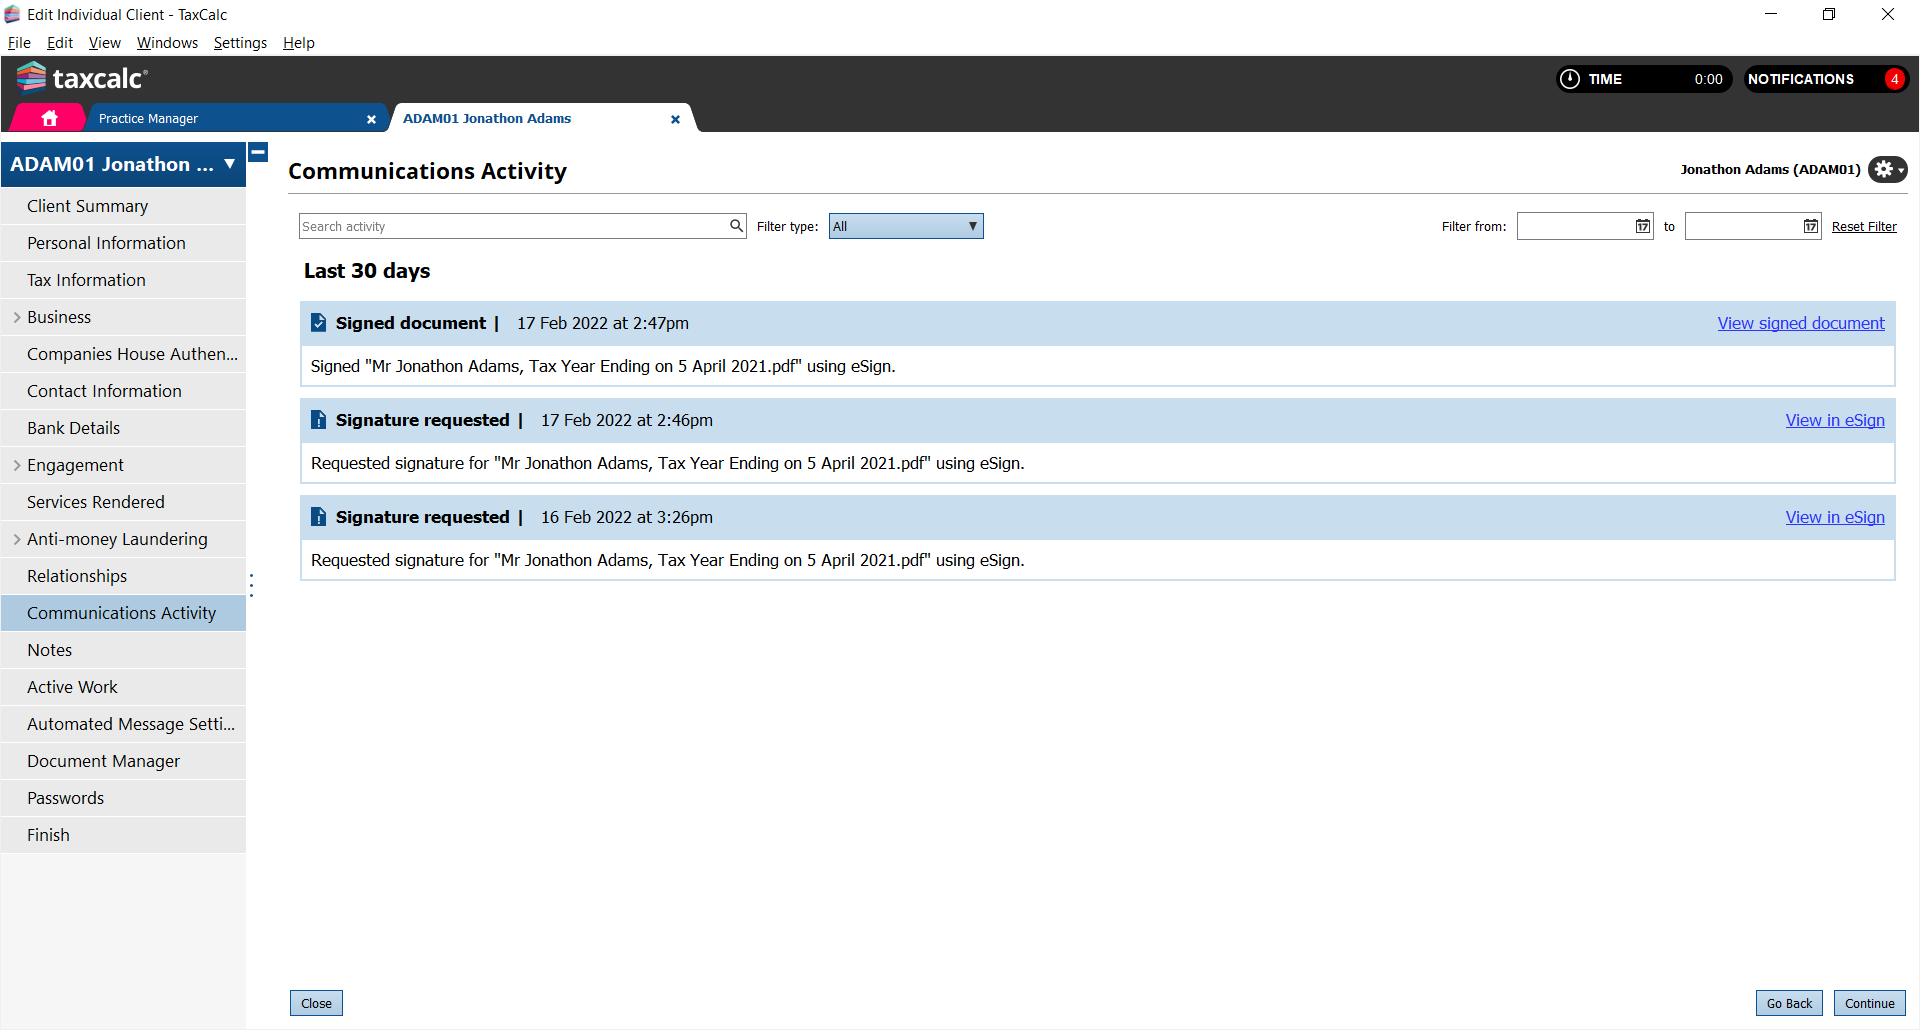Open the Settings menu
Screen dimensions: 1920x1030
pyautogui.click(x=240, y=43)
